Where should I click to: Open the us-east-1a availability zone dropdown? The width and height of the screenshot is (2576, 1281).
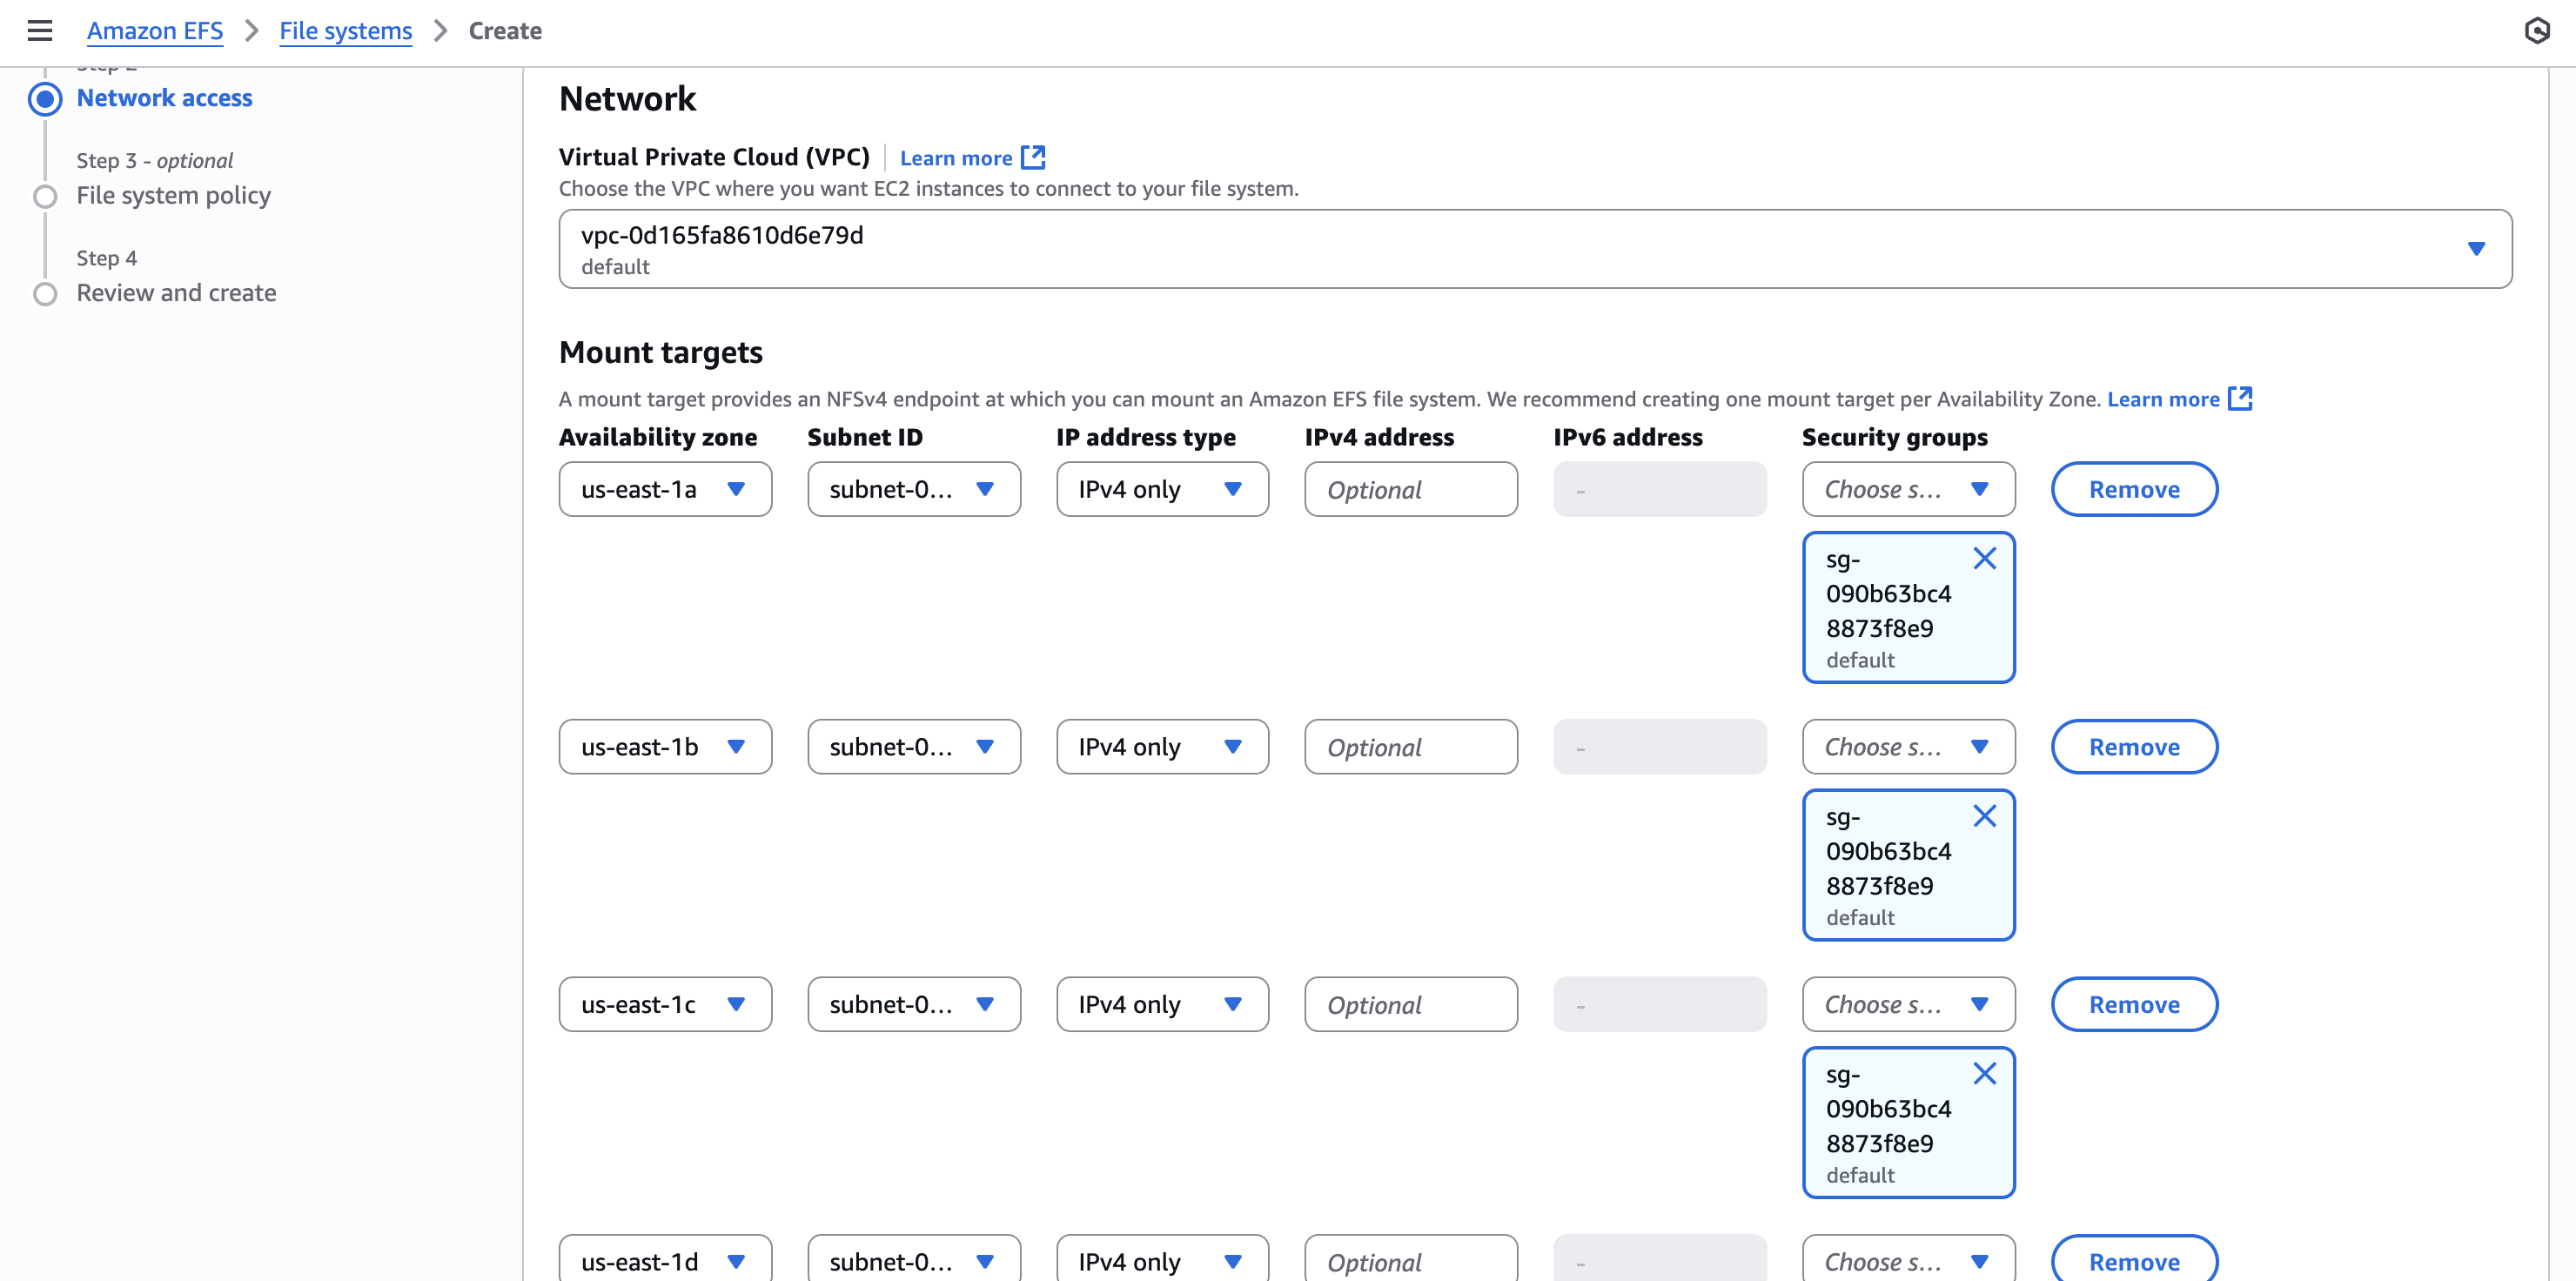pos(665,489)
